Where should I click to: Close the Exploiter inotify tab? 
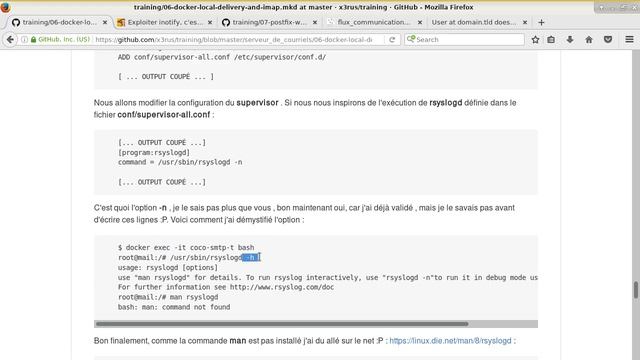210,22
